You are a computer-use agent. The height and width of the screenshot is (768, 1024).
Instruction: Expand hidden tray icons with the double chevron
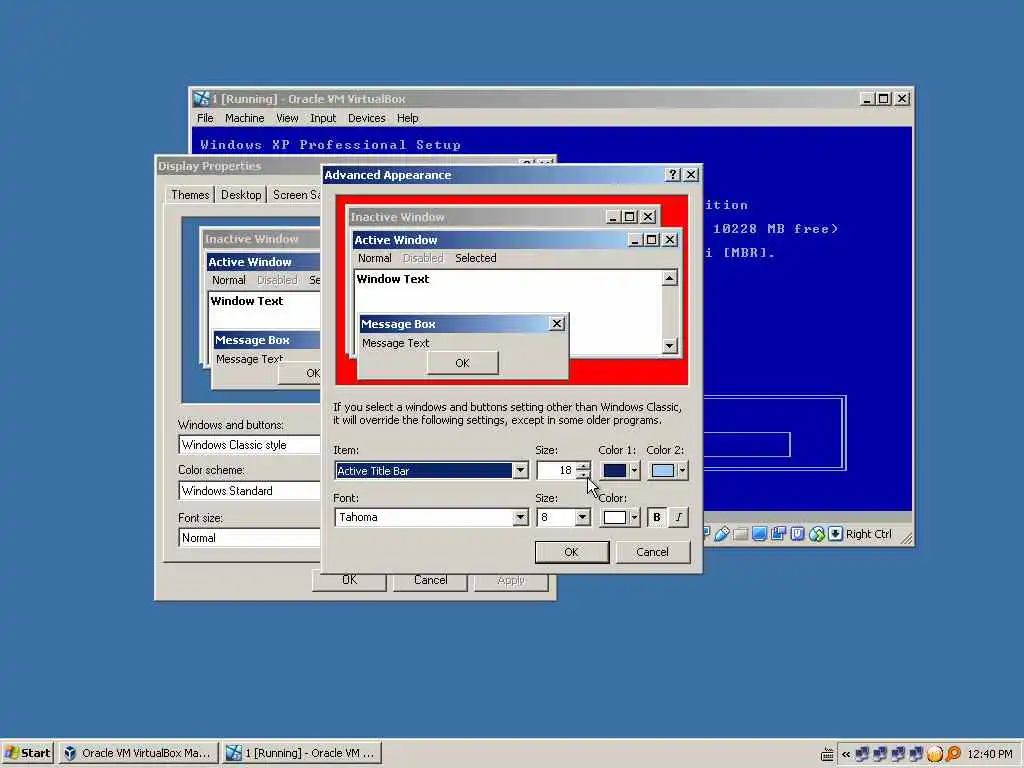pos(846,754)
